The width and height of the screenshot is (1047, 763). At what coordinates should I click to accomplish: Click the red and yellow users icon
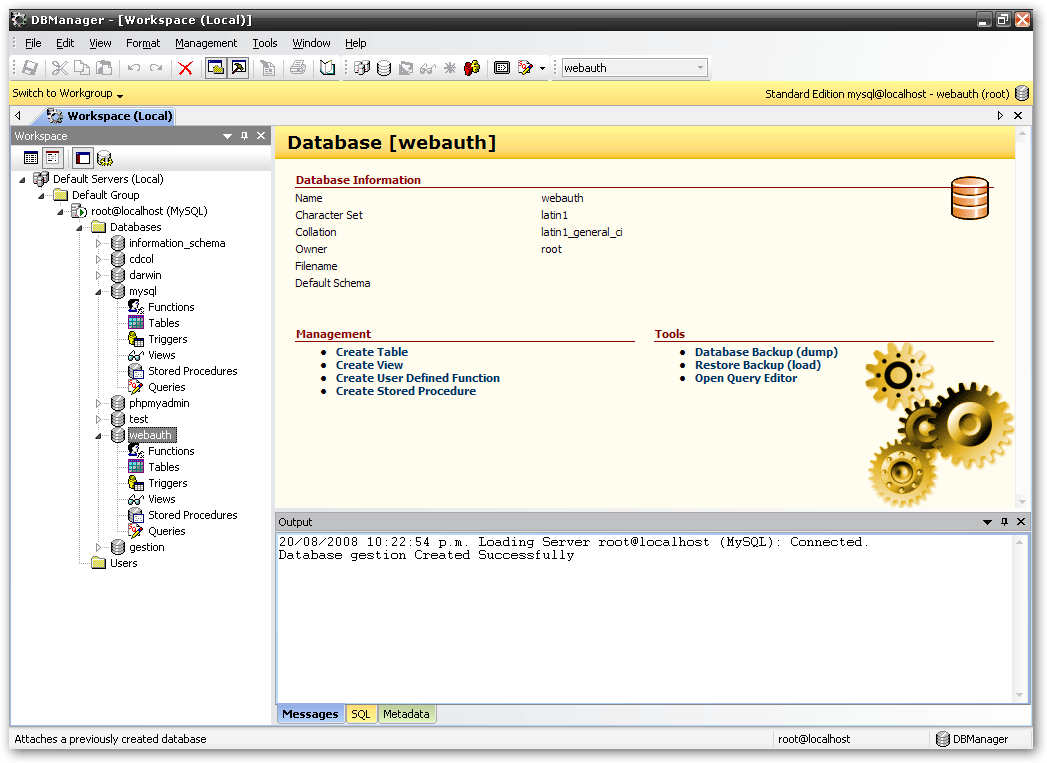click(x=472, y=67)
